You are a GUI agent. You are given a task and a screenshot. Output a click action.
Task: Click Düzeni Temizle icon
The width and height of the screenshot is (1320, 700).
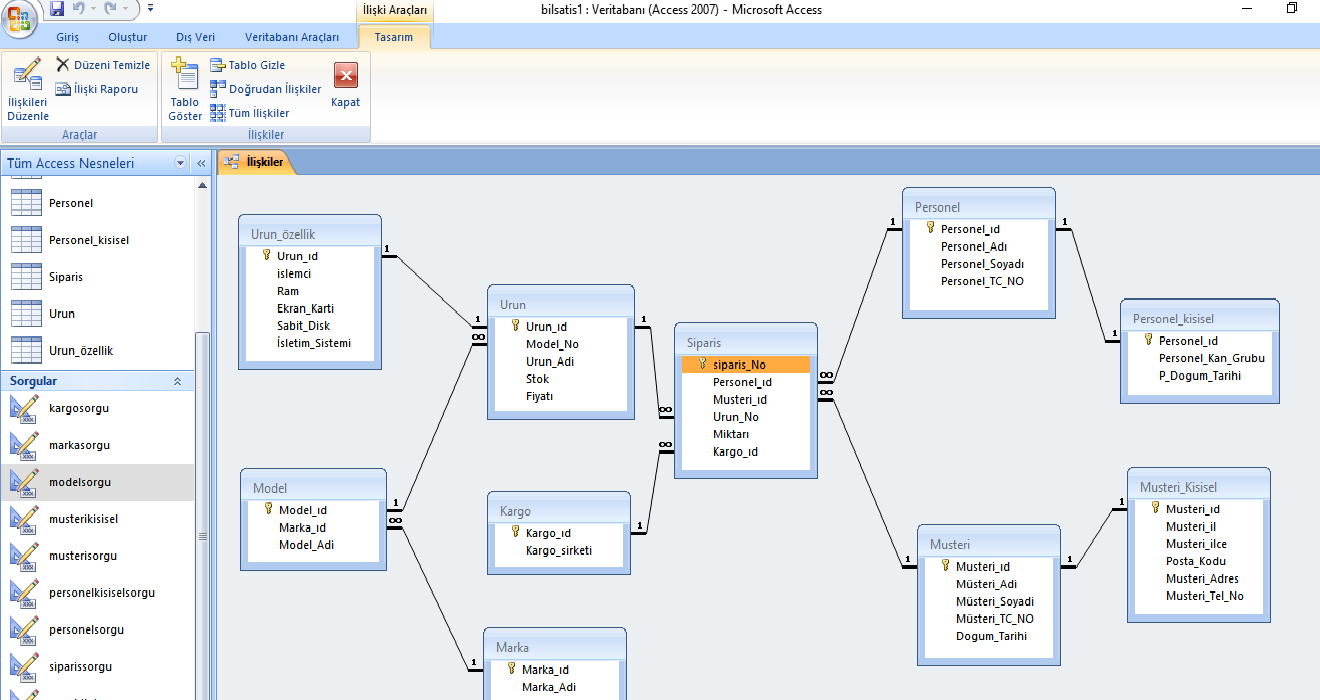pyautogui.click(x=64, y=65)
